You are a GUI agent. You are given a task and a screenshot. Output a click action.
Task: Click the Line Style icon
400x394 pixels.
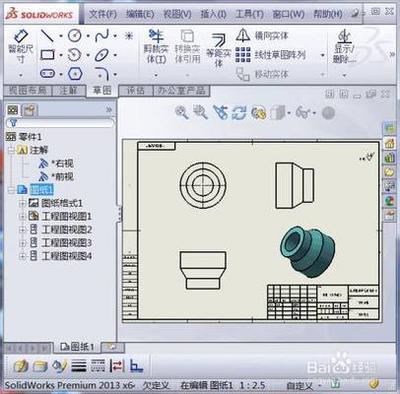(x=98, y=366)
